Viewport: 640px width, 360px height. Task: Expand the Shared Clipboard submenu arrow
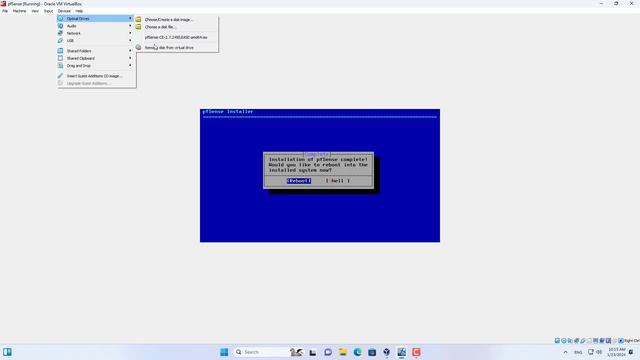(x=130, y=58)
